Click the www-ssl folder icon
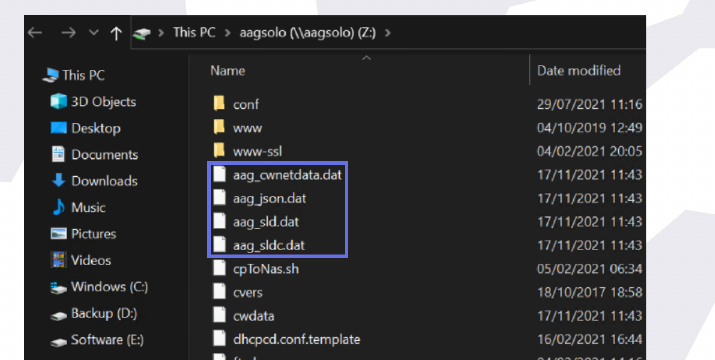 [x=219, y=150]
